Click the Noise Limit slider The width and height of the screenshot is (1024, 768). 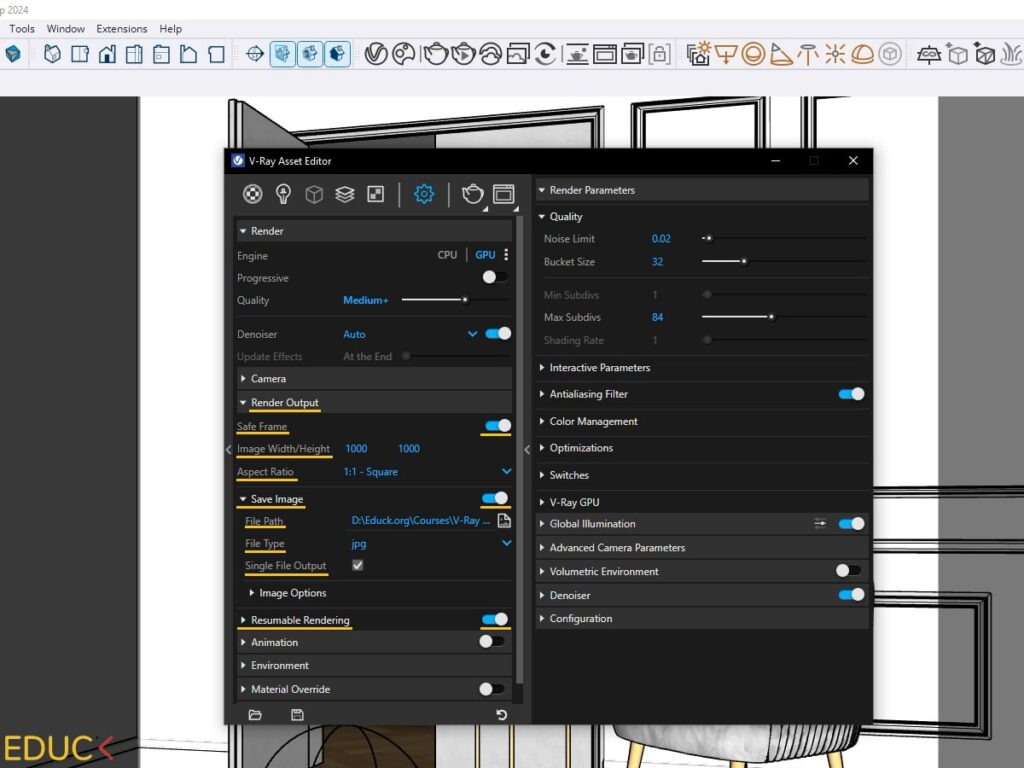708,239
